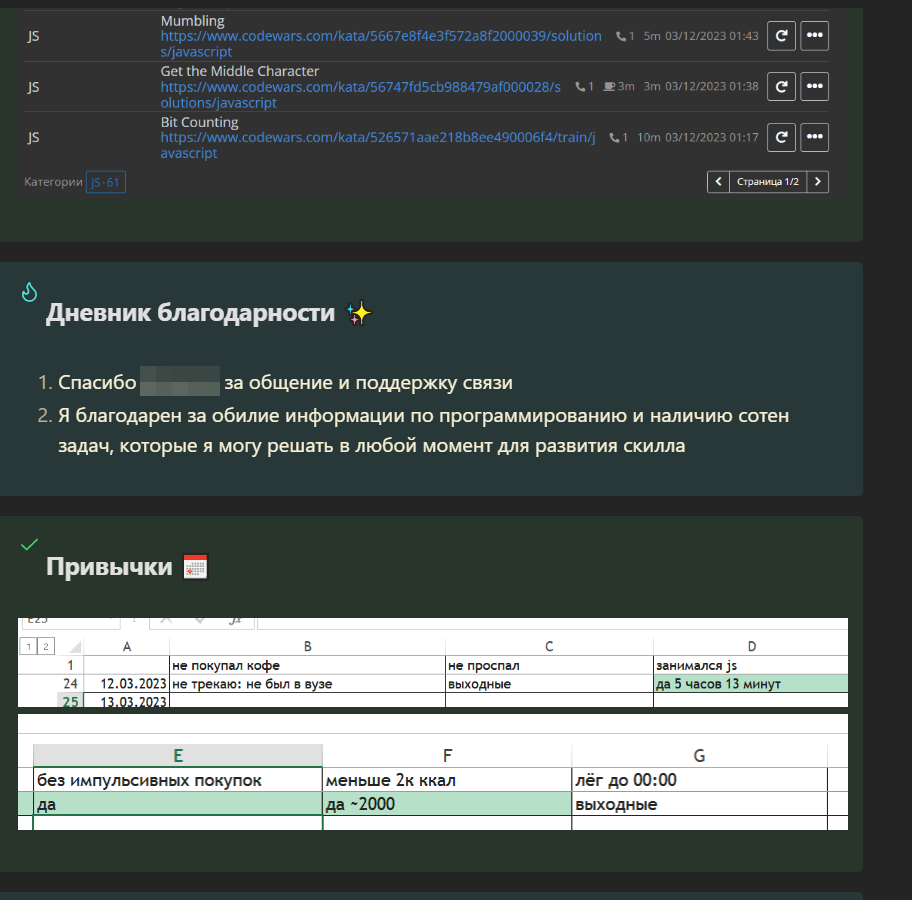The image size is (912, 900).
Task: Click the Mumbling entry title
Action: coord(193,21)
